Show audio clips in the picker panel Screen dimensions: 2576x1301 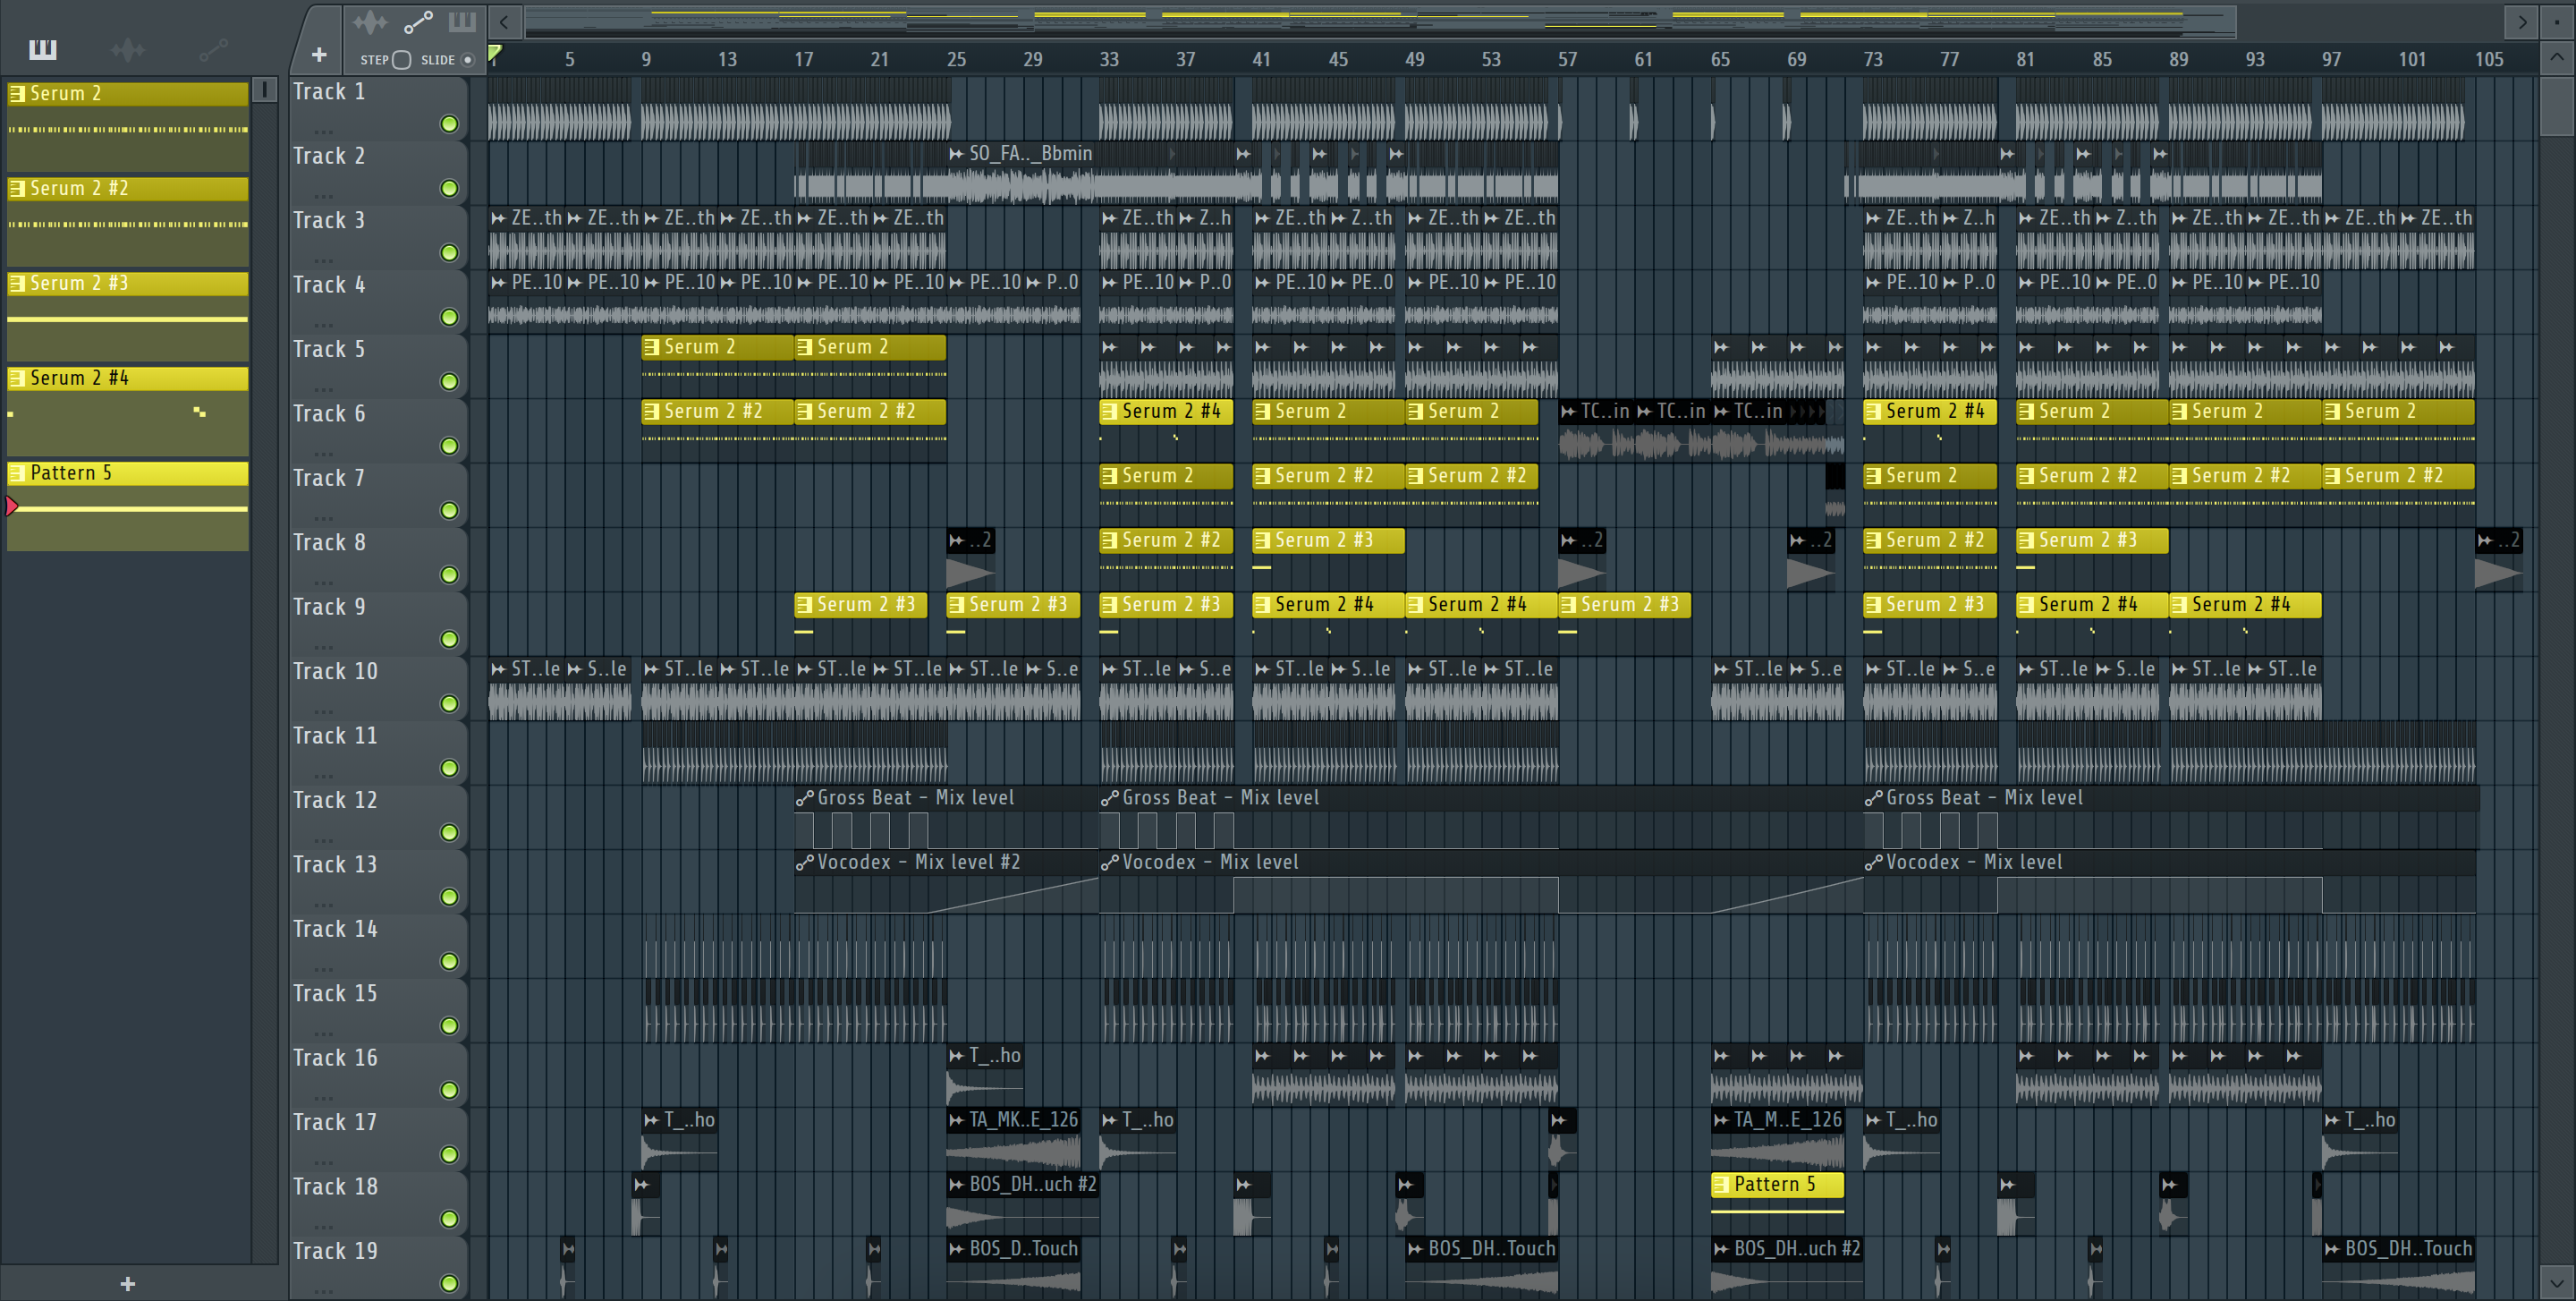pos(128,49)
